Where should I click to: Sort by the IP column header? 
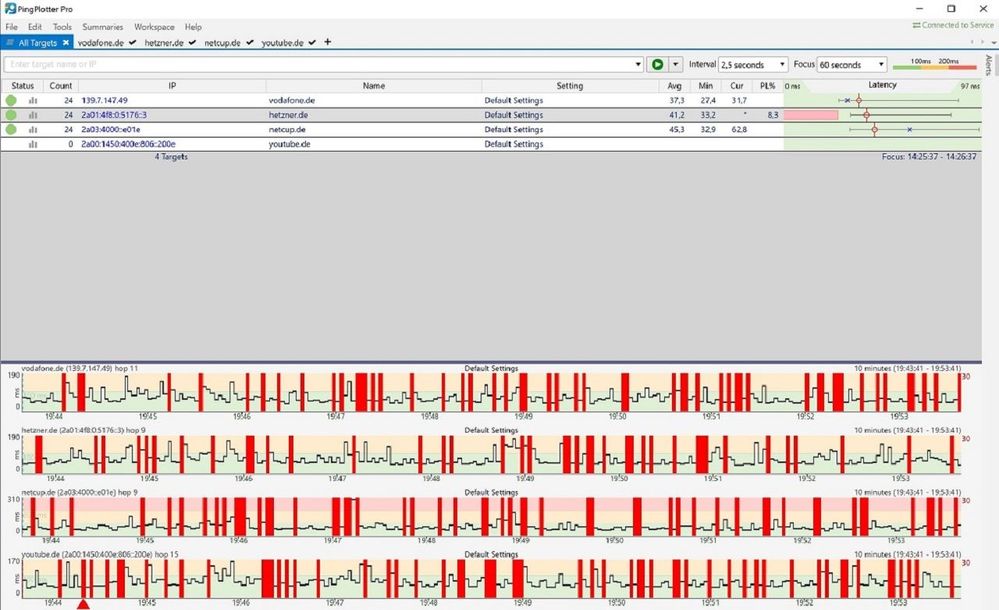coord(172,85)
